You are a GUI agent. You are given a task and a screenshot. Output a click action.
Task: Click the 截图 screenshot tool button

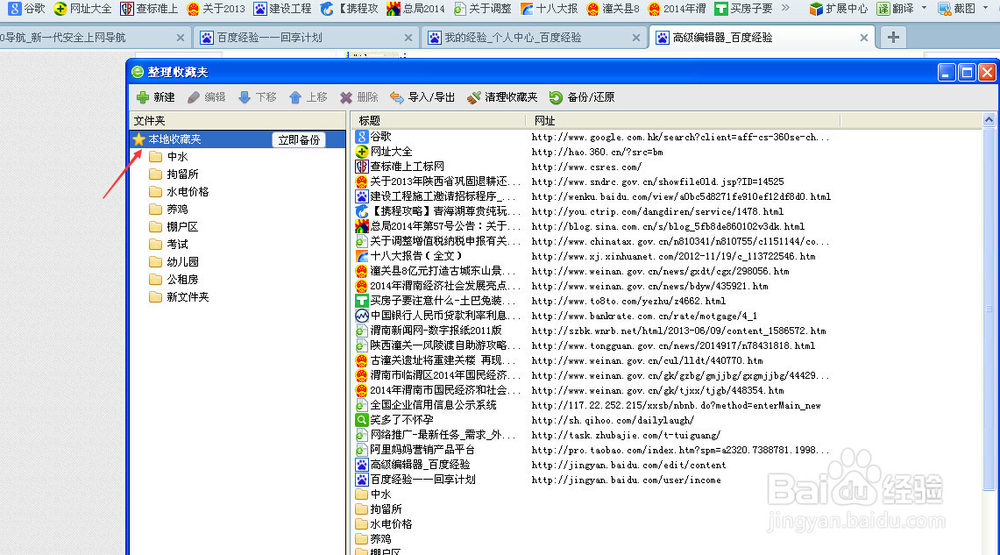coord(957,8)
